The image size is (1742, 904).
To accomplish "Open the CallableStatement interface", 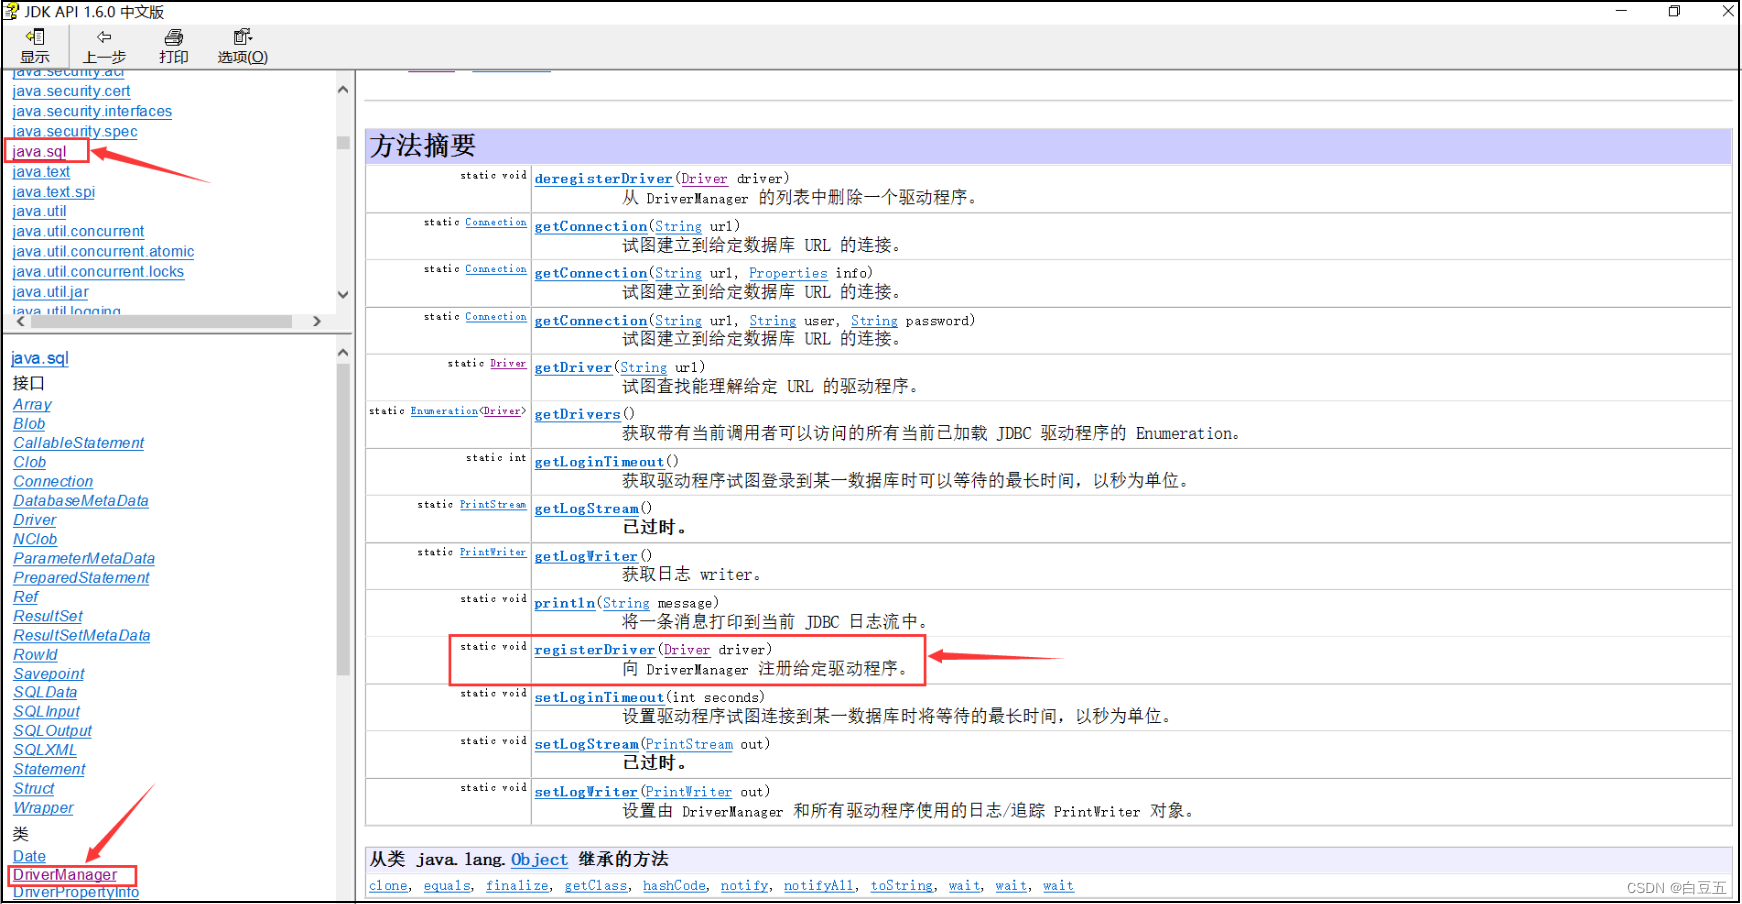I will point(79,443).
